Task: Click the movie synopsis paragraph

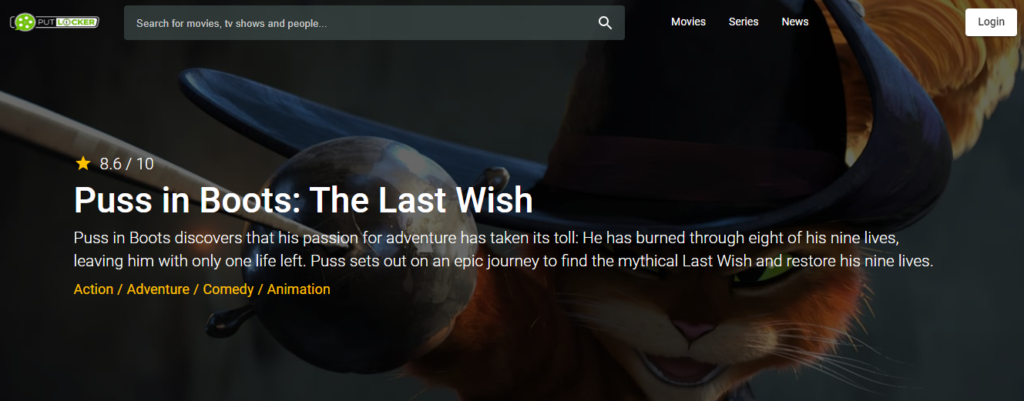Action: pos(504,249)
